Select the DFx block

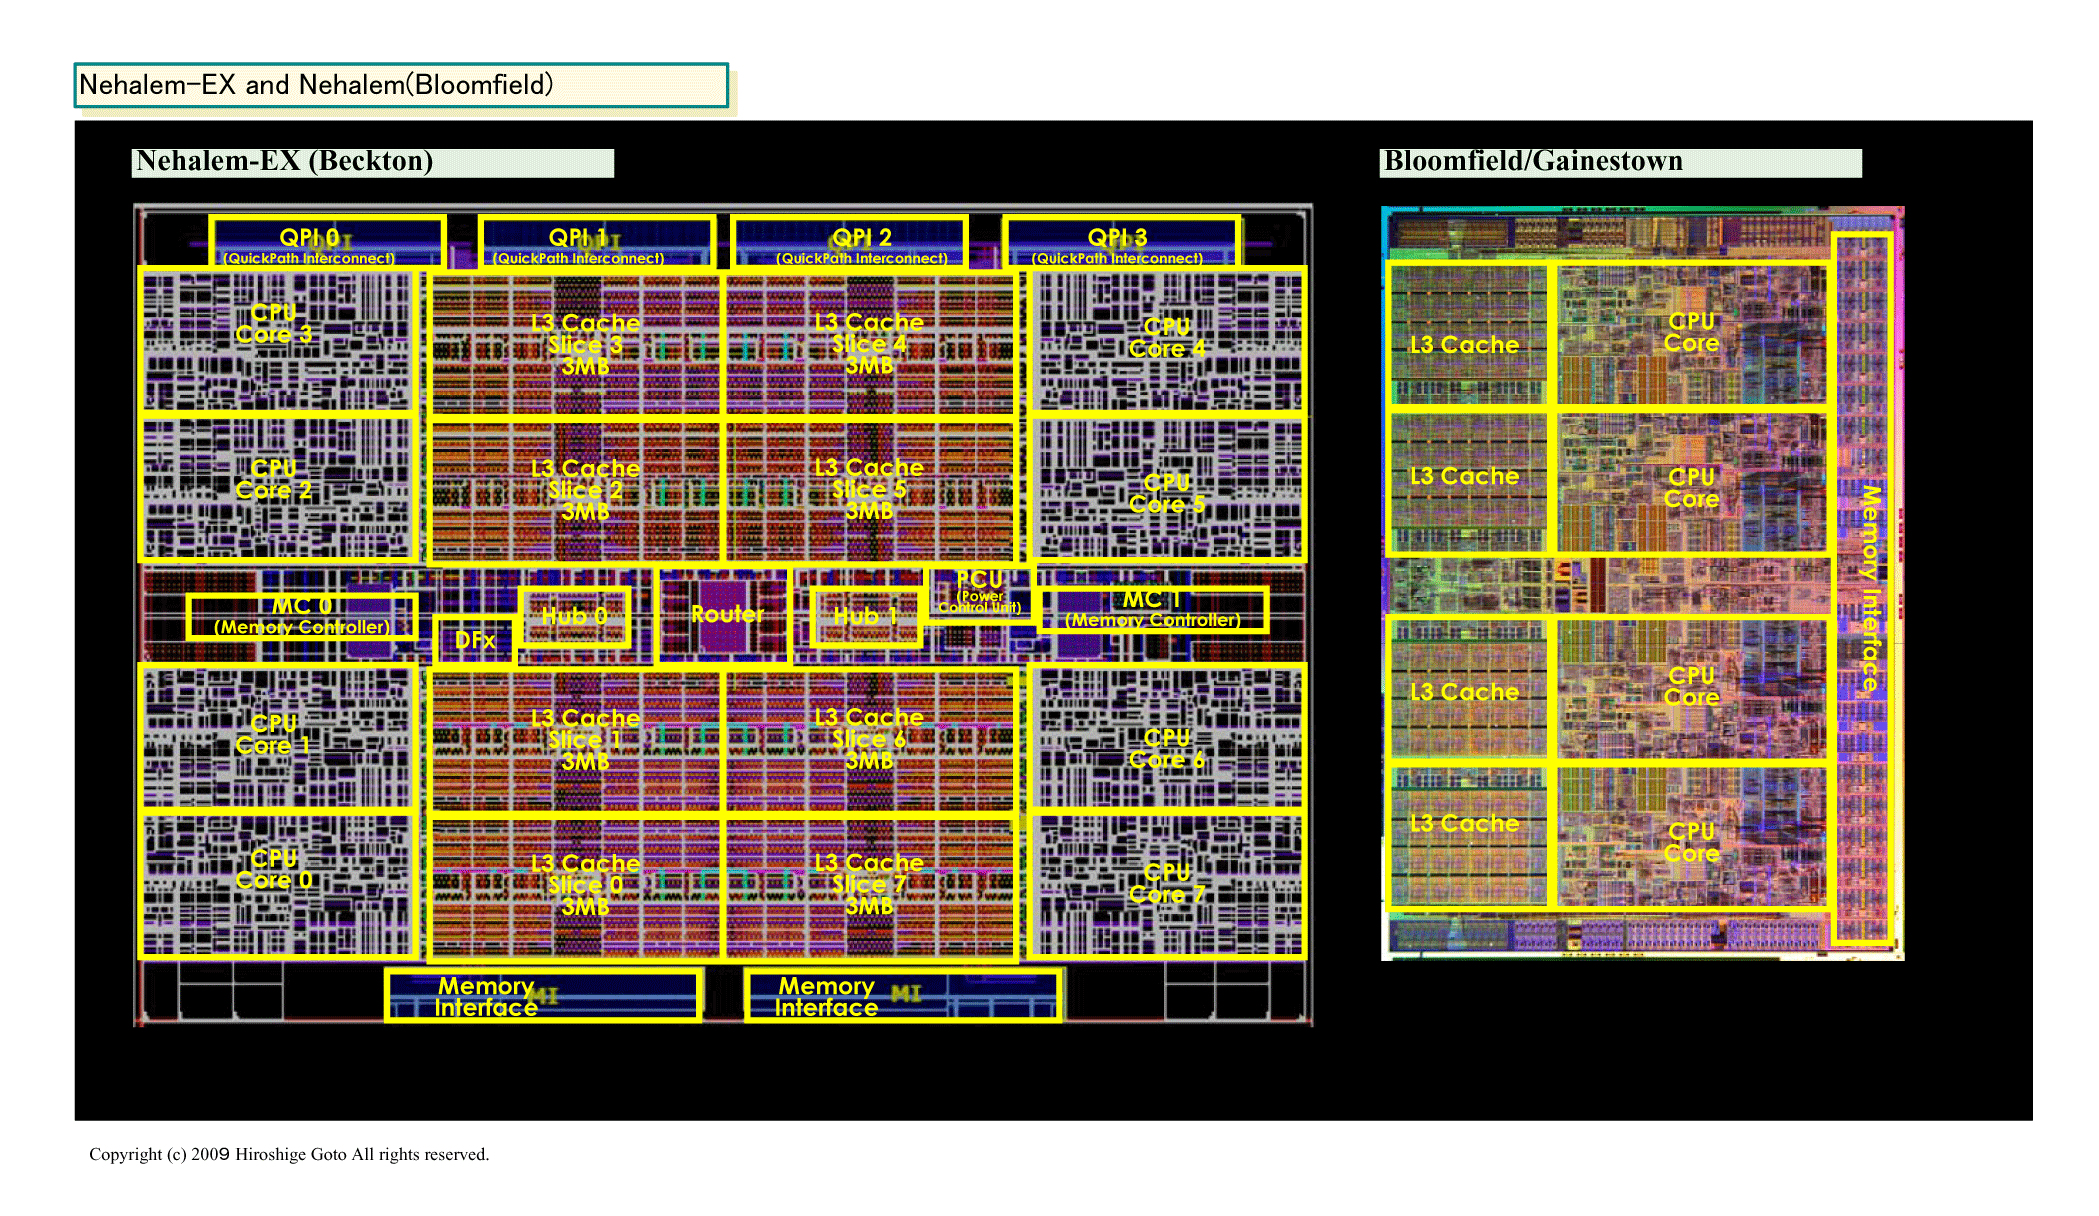tap(474, 640)
